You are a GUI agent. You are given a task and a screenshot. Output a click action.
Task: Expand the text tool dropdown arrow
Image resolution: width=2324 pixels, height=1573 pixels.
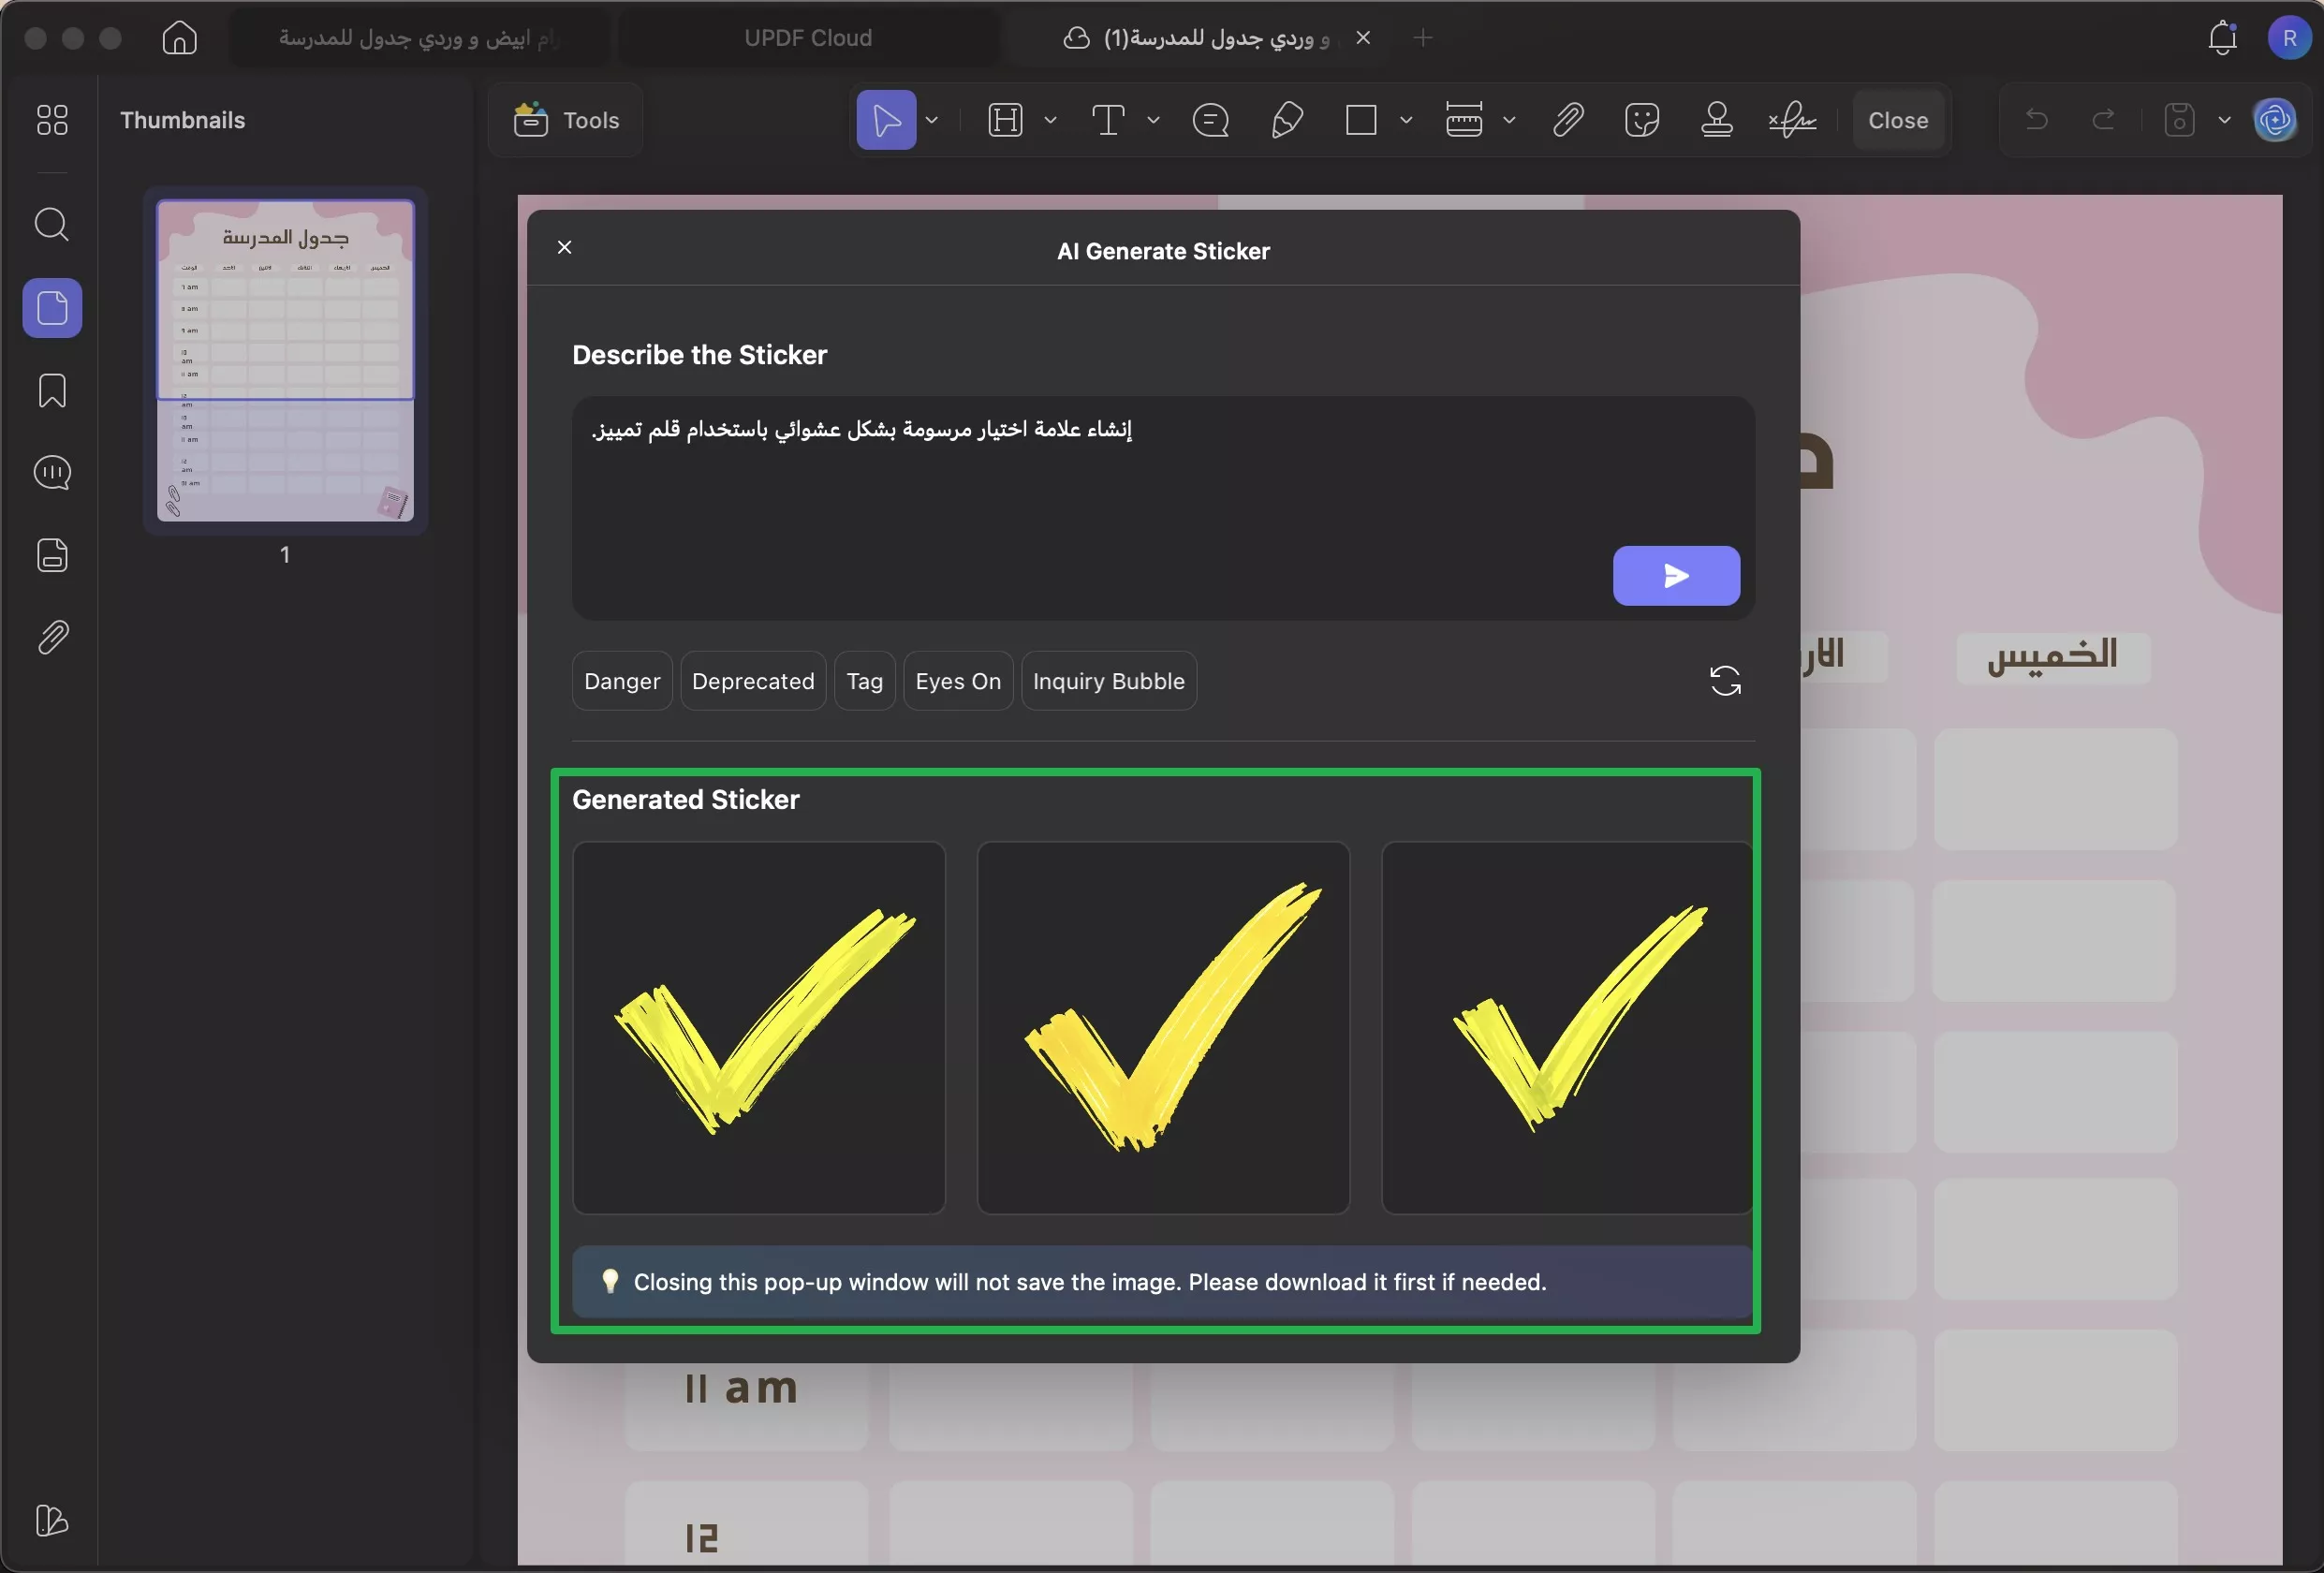click(1153, 120)
